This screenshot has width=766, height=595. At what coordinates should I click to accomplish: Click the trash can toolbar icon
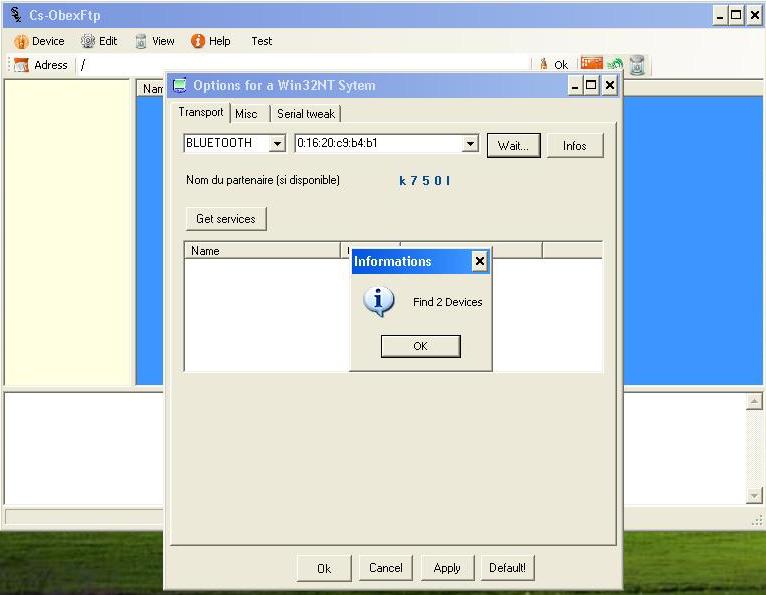636,65
